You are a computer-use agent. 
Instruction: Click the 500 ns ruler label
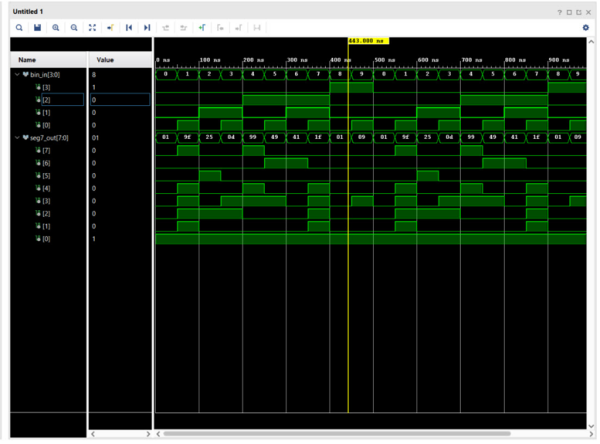click(385, 60)
